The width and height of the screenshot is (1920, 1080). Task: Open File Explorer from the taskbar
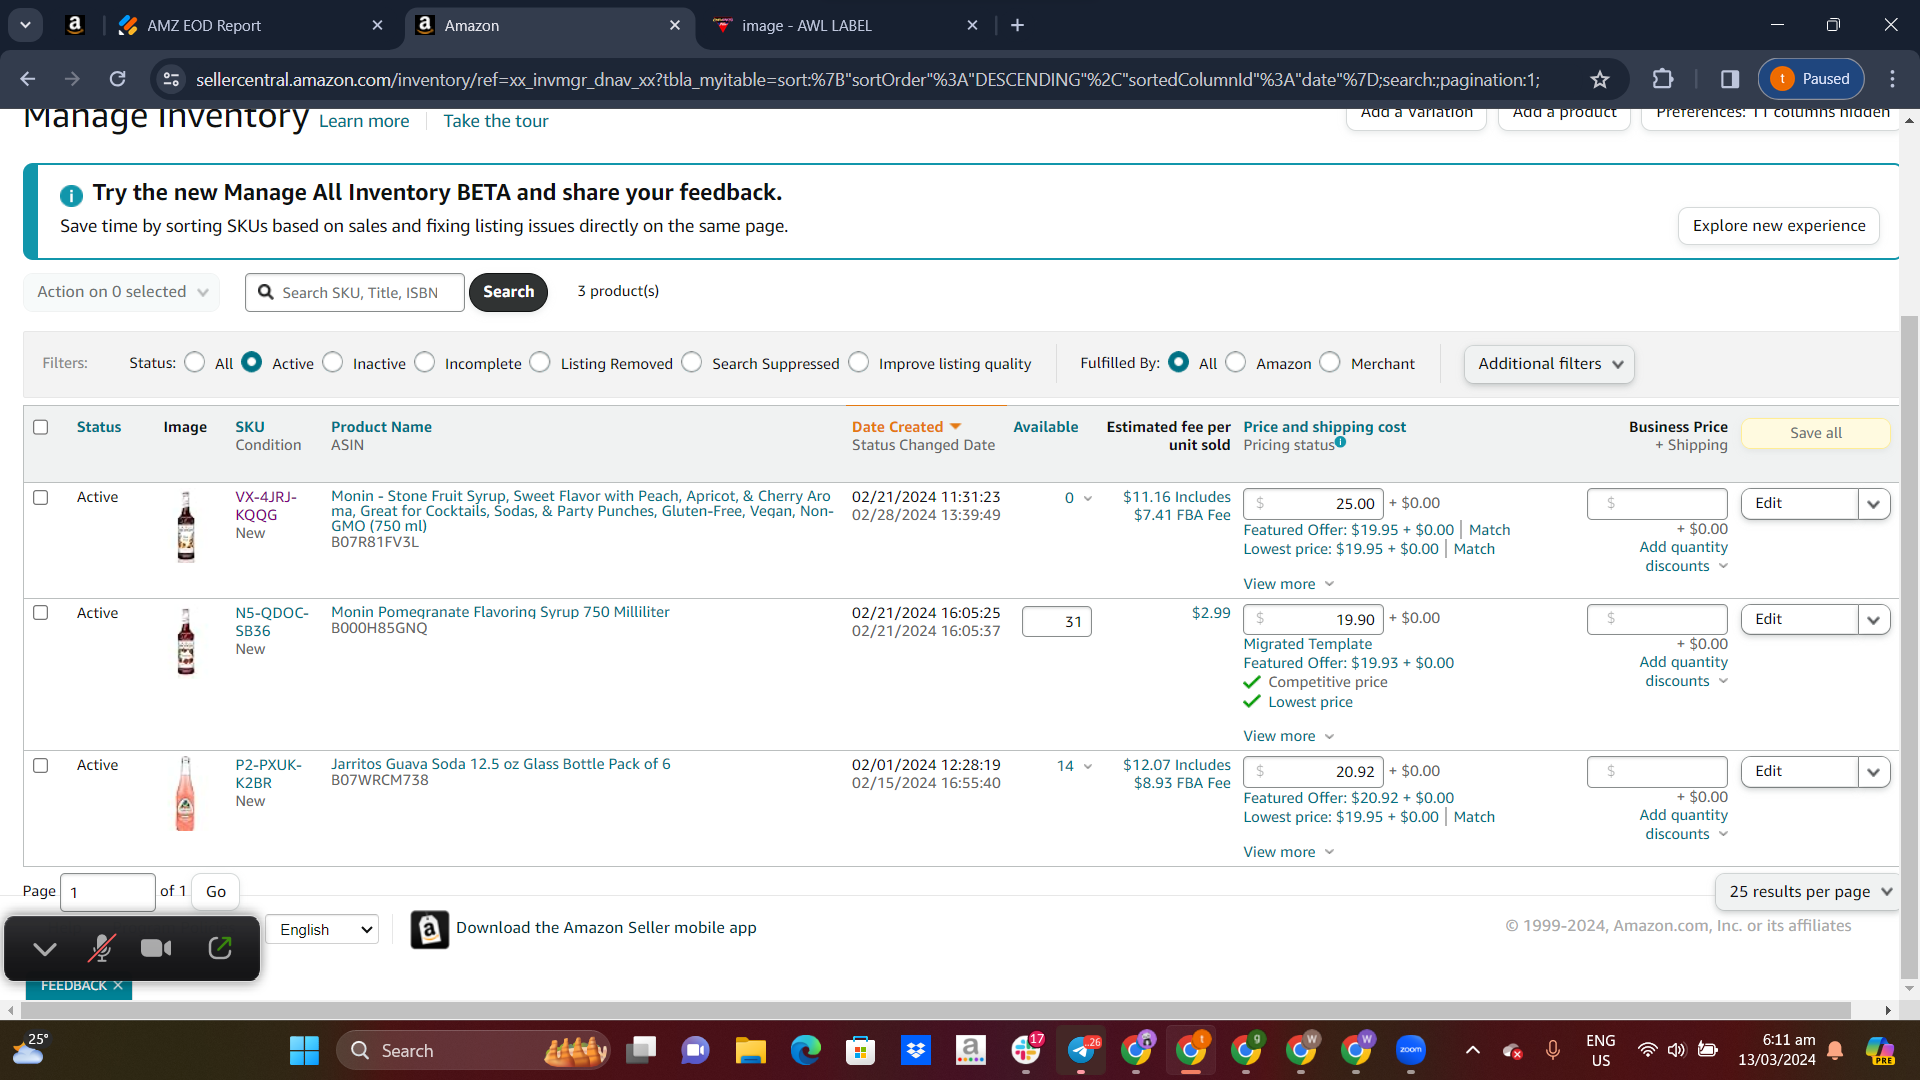click(750, 1050)
